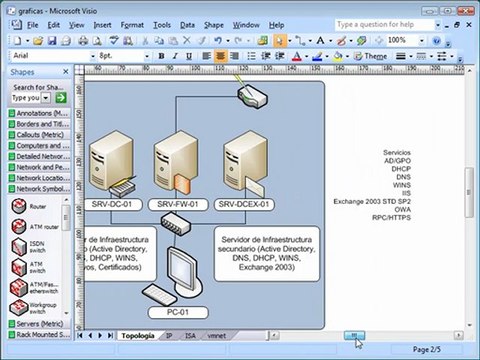Select the ISDN switch shape
Viewport: 480px width, 360px height.
[19, 247]
